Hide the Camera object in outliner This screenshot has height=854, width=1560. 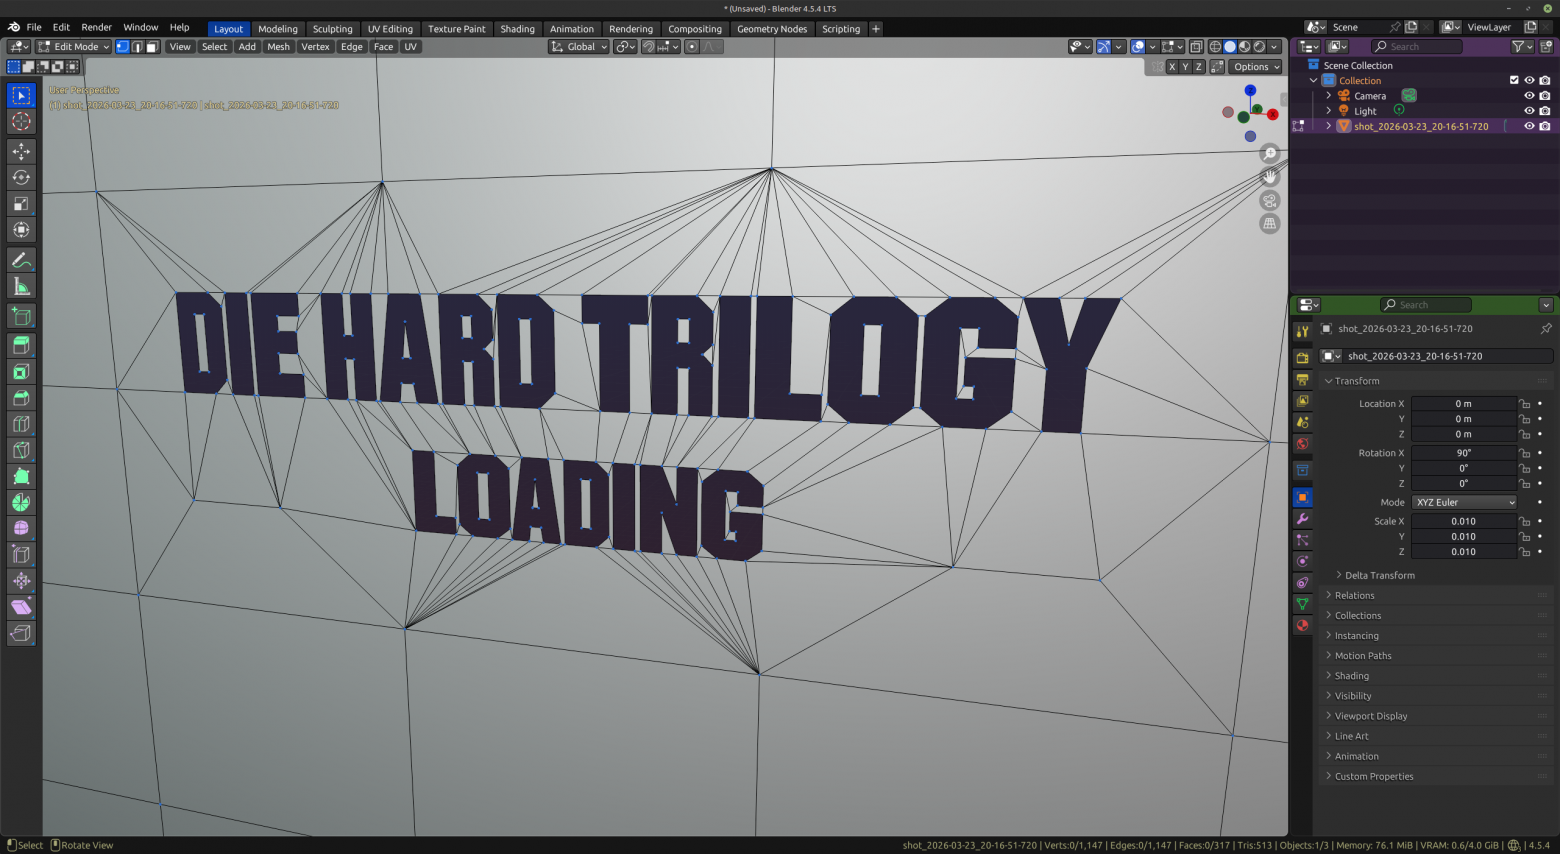(1529, 96)
